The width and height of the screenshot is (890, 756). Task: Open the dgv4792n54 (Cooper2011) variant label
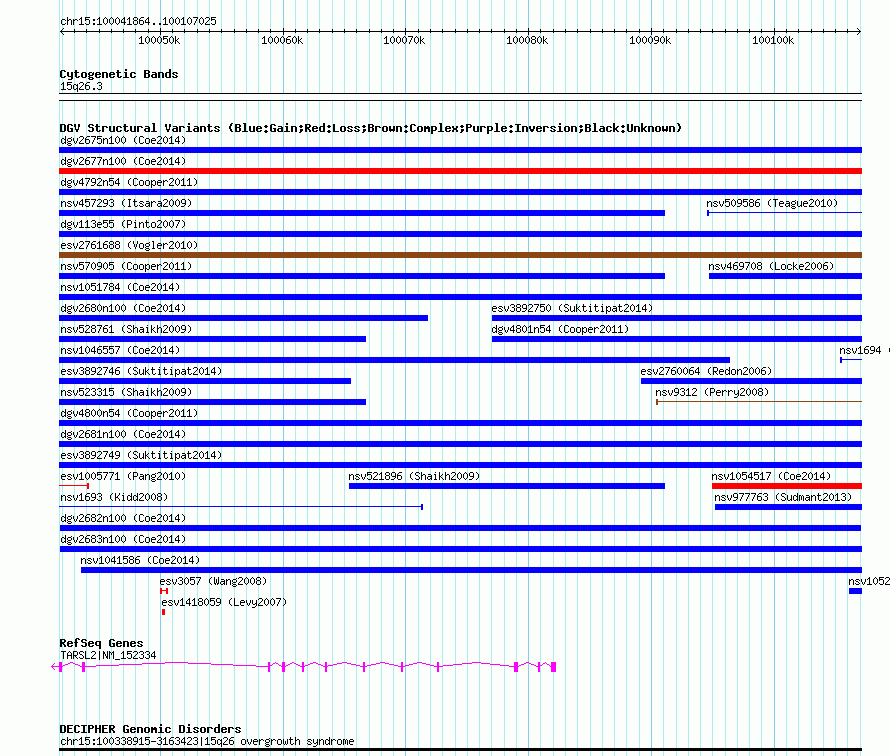click(129, 182)
